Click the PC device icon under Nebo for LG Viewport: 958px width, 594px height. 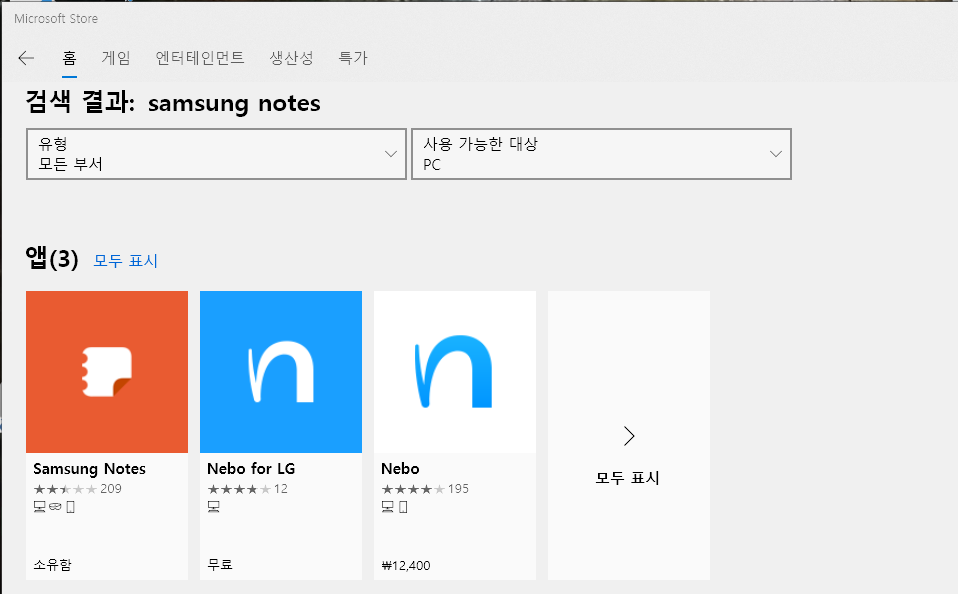[214, 507]
